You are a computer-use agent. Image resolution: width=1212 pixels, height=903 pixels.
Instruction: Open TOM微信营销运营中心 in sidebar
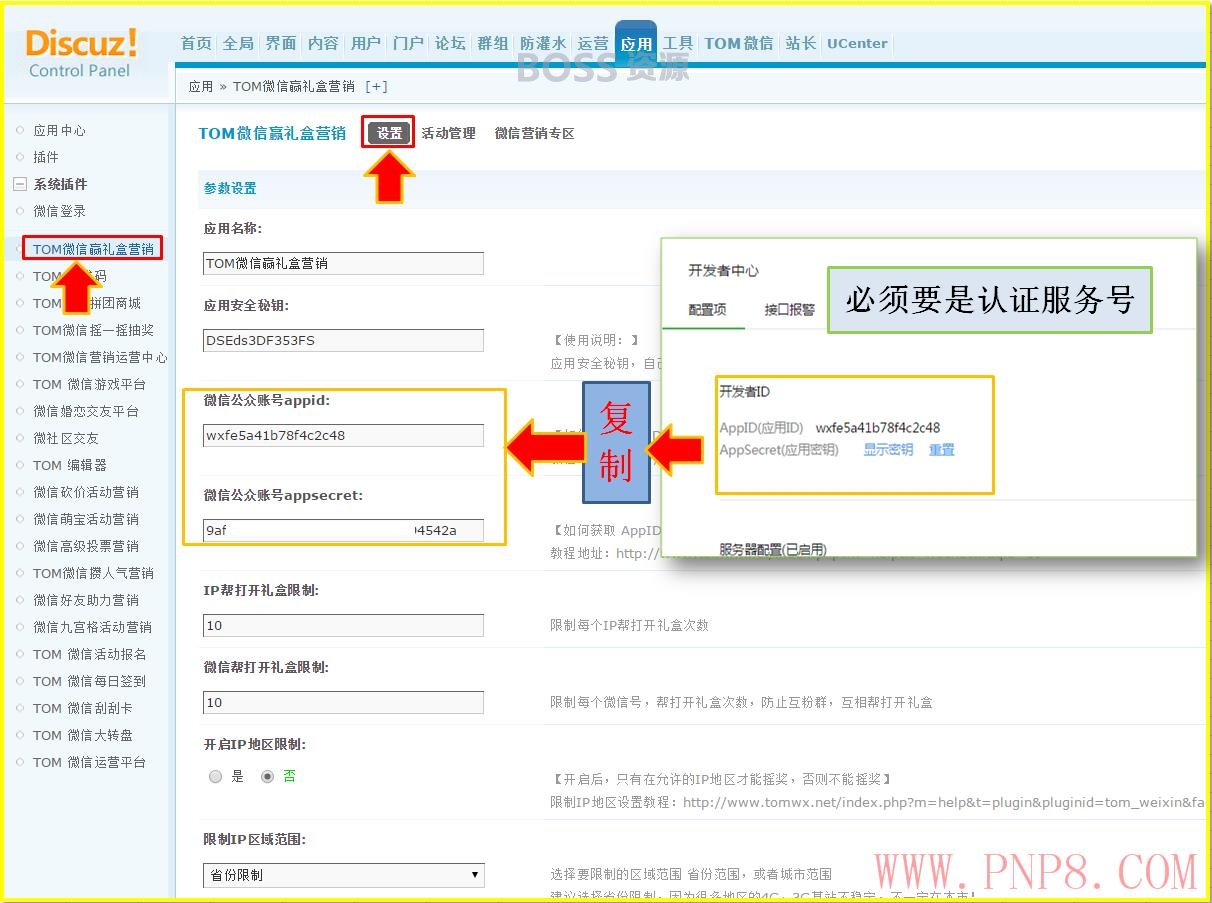100,357
